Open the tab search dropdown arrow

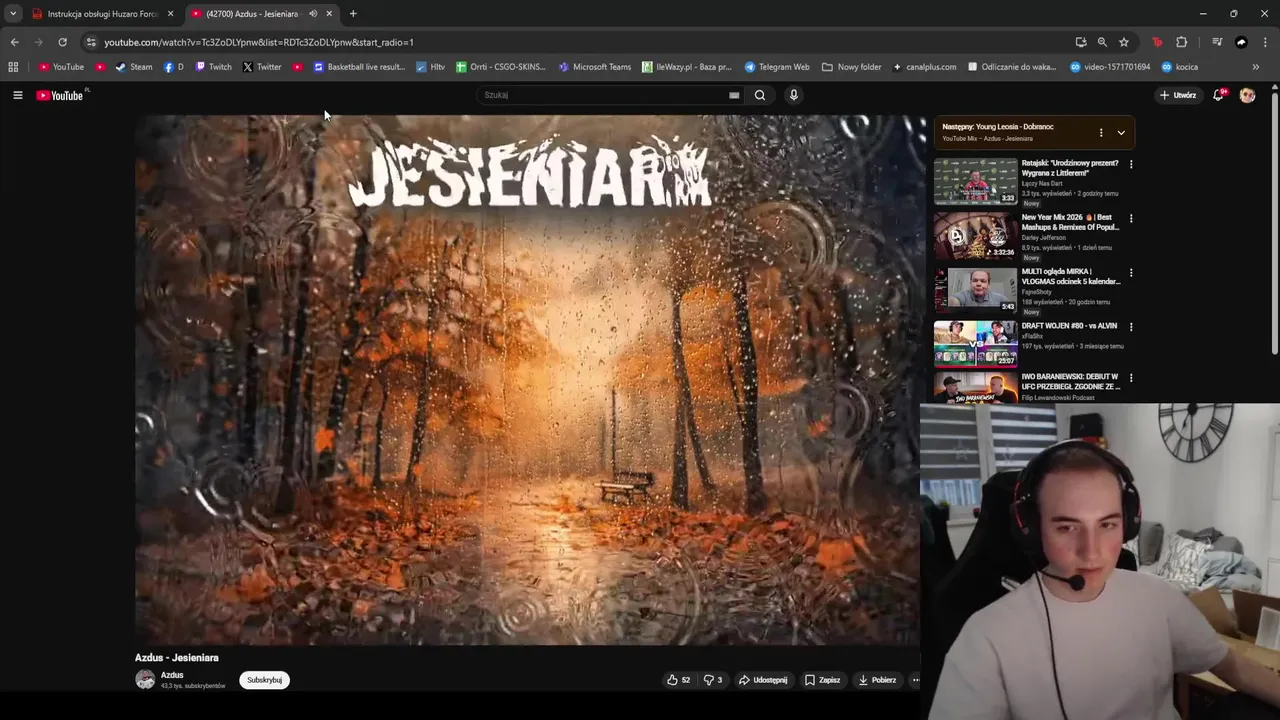pyautogui.click(x=13, y=14)
